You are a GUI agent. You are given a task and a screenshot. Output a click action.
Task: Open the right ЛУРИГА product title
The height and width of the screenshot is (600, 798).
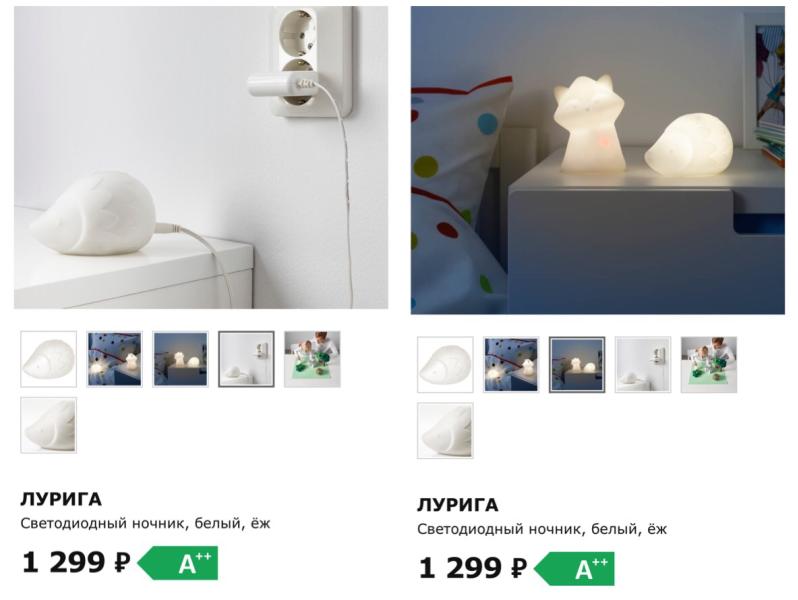coord(458,505)
